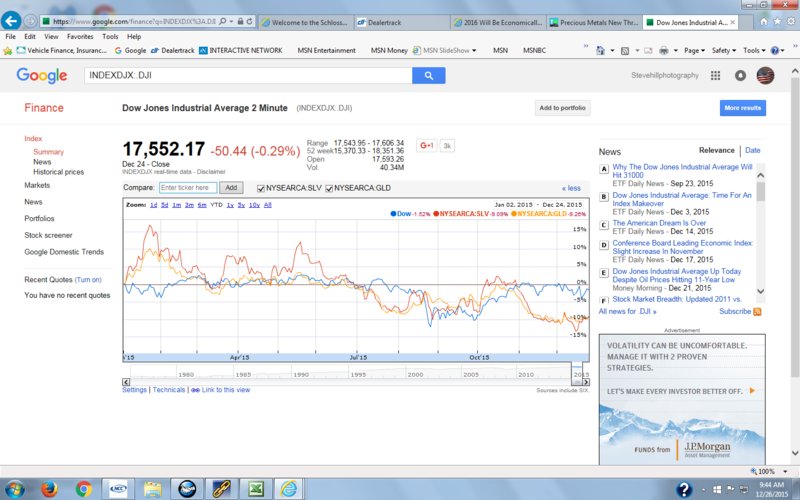Open Google Chrome from the taskbar

[84, 489]
